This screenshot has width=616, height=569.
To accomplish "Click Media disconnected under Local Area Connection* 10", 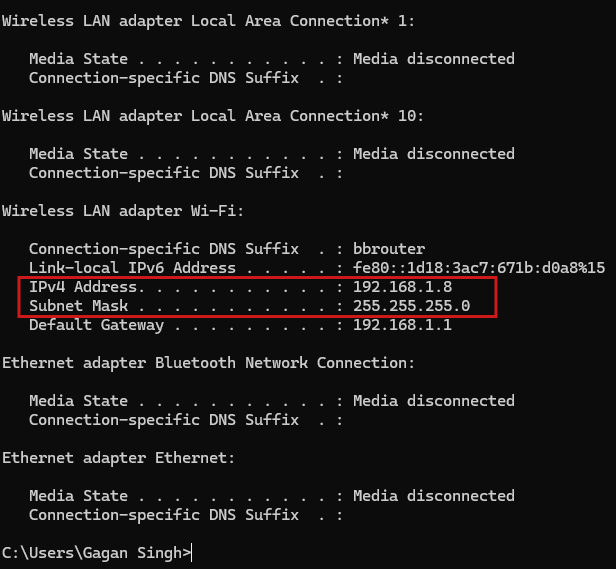I will point(434,154).
